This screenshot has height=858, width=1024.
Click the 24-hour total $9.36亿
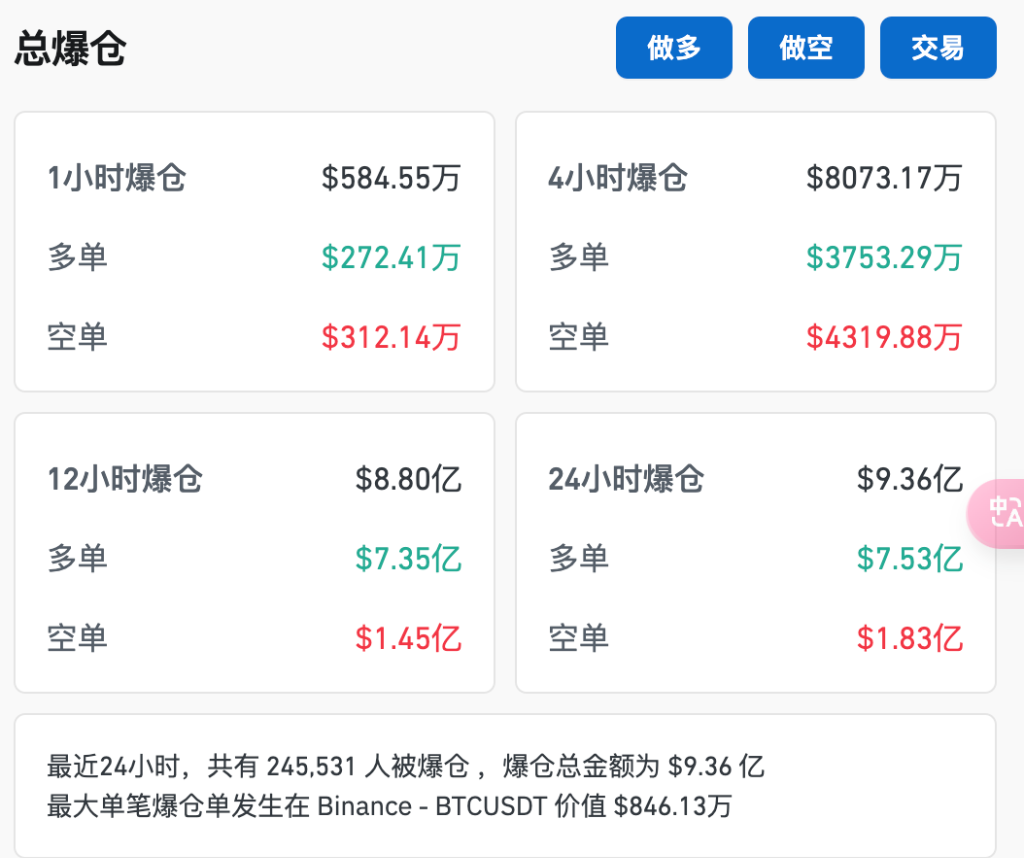910,479
